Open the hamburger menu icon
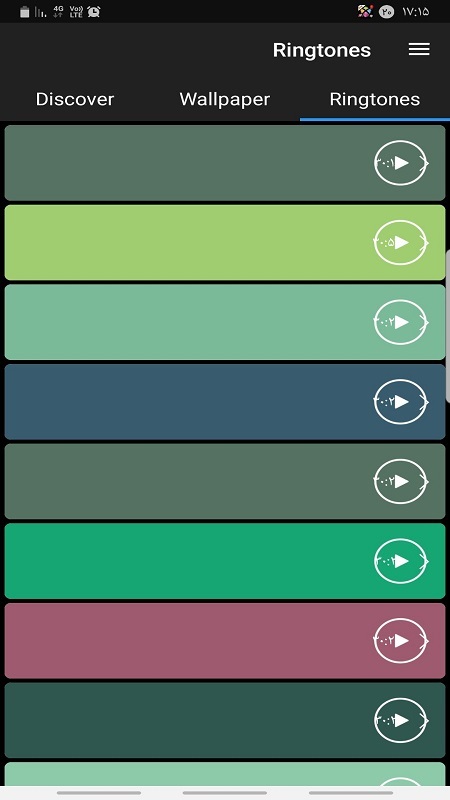Screen dimensions: 450x800 pyautogui.click(x=419, y=49)
